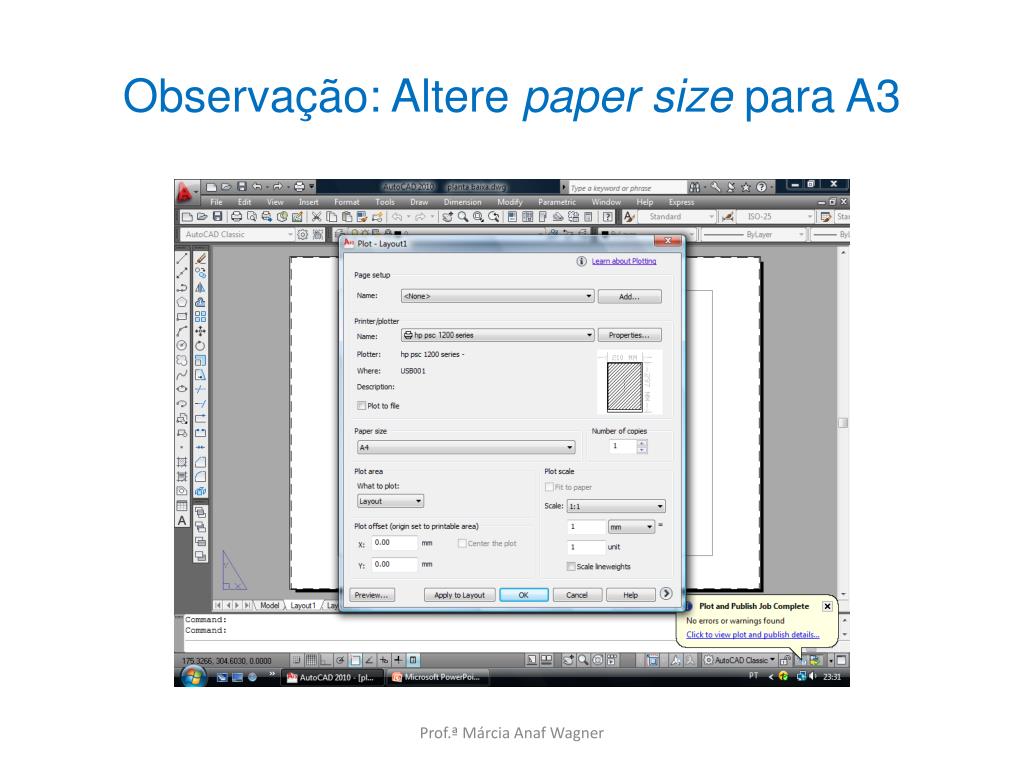The width and height of the screenshot is (1024, 768).
Task: Open the Standard text style dropdown
Action: [x=676, y=216]
